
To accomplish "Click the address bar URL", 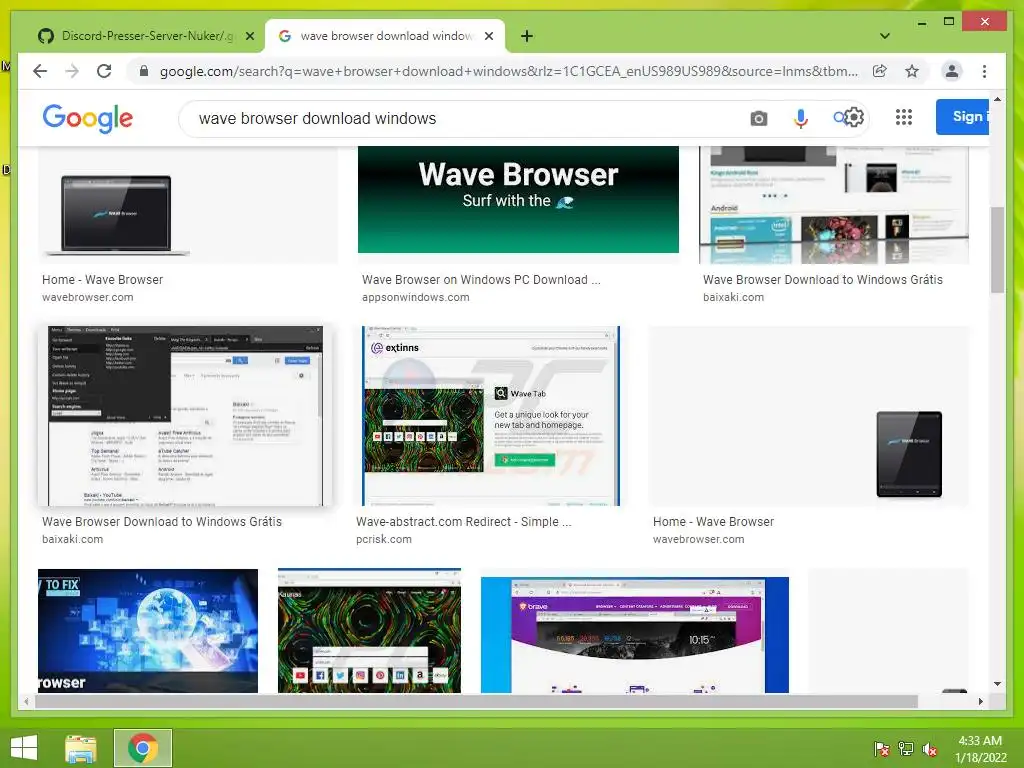I will (508, 71).
